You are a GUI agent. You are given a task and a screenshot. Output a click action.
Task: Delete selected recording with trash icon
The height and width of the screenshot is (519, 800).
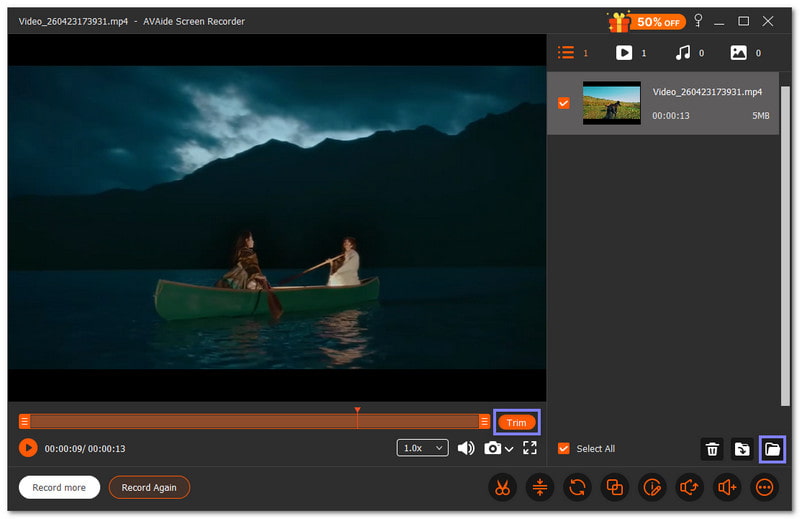coord(712,449)
